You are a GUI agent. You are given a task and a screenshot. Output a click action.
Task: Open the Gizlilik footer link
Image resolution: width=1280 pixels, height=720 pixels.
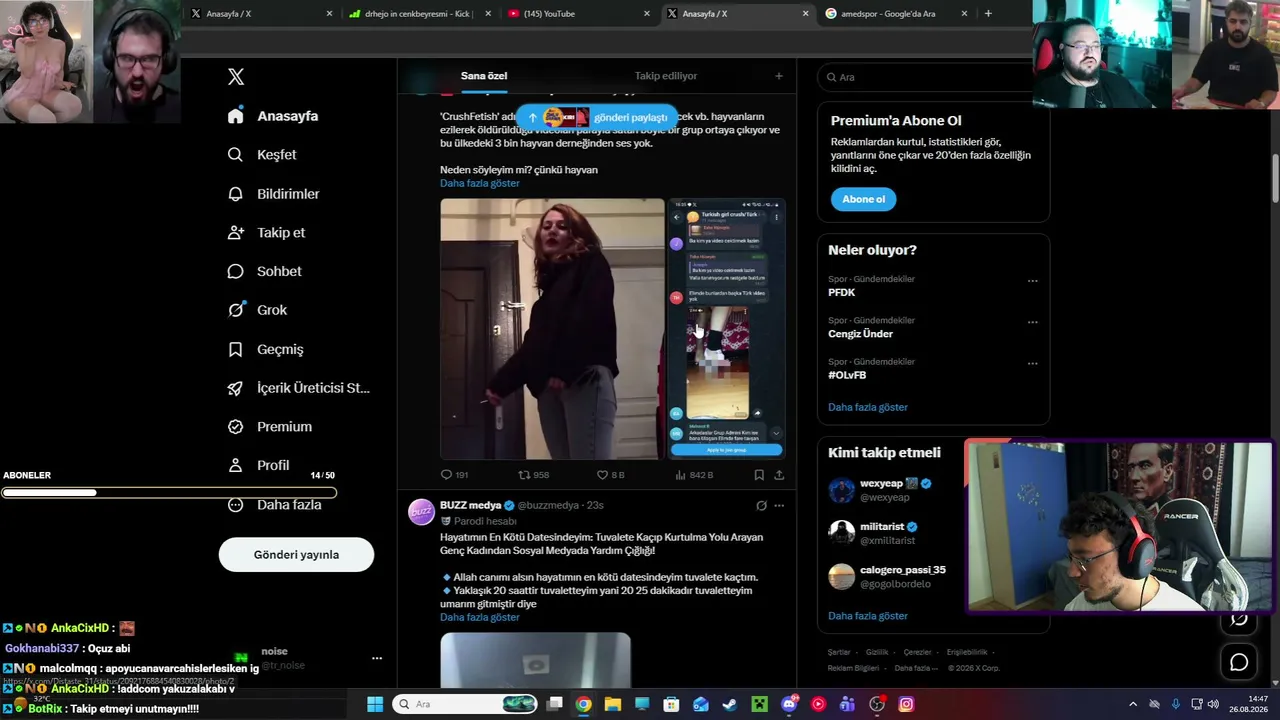click(x=877, y=652)
